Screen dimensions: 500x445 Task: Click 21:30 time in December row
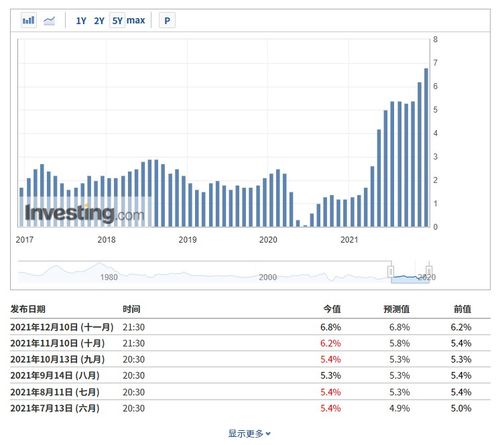point(134,327)
